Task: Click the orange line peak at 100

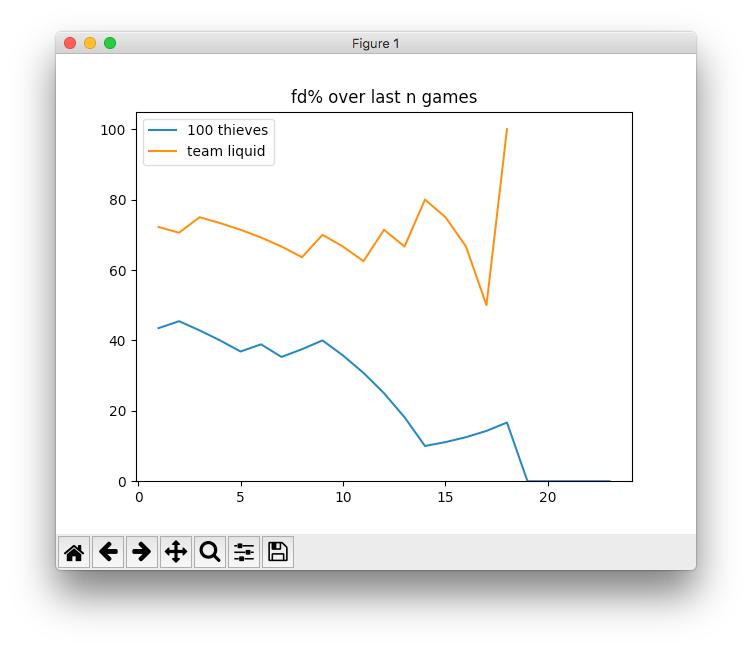Action: pos(507,129)
